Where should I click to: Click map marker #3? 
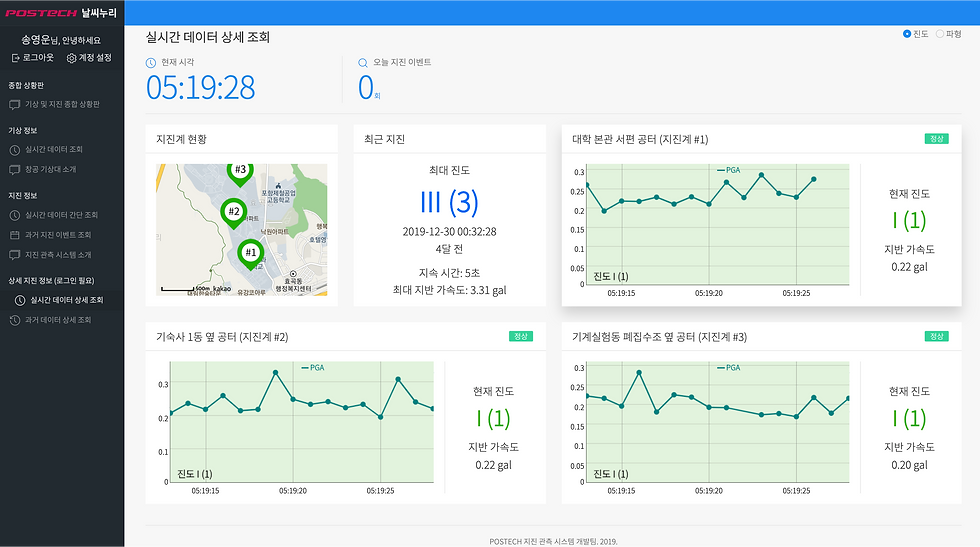240,173
